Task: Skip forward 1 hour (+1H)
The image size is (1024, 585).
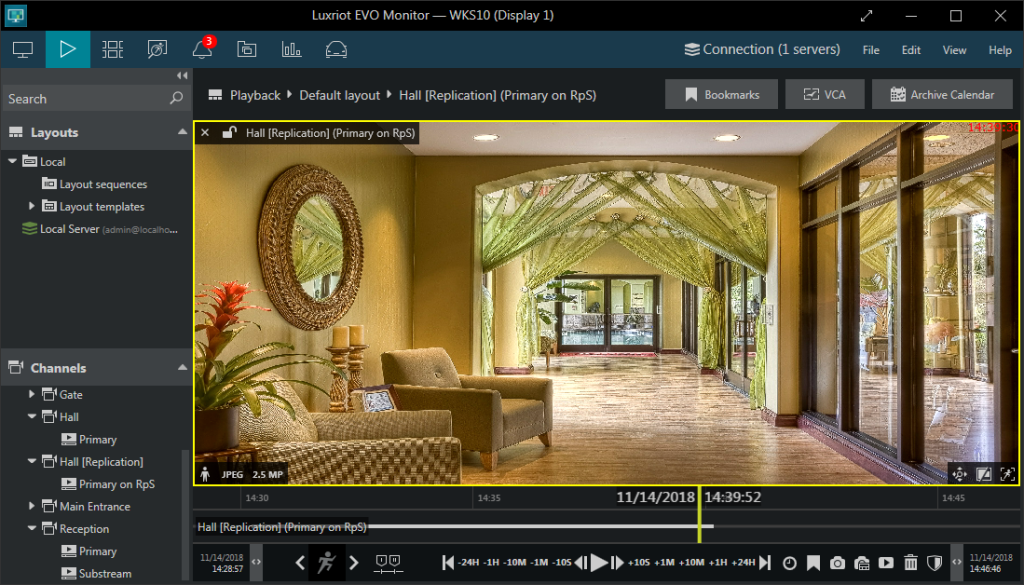Action: coord(718,562)
